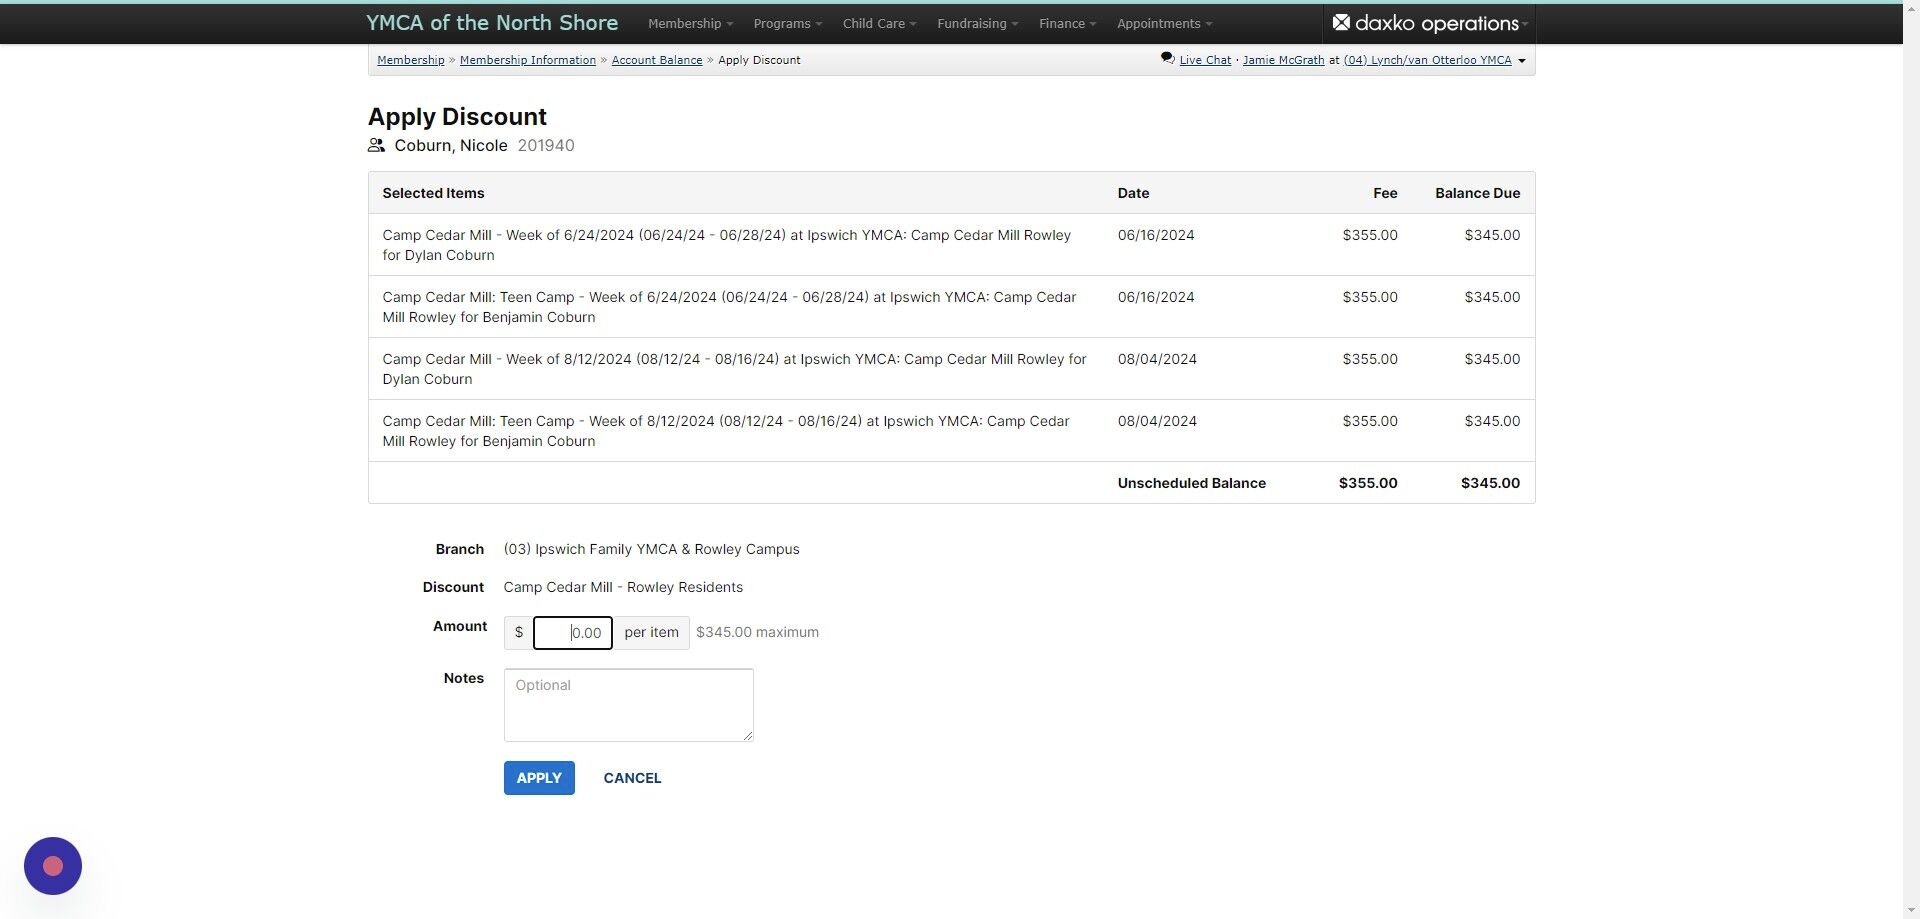
Task: Select the Benjamin Coburn Teen Camp 8/12/2024 row
Action: (x=952, y=431)
